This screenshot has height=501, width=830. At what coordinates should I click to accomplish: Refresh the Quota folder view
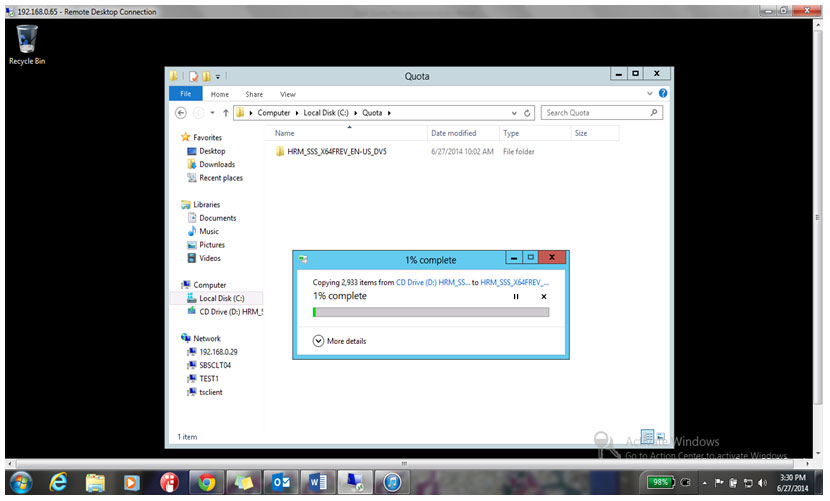[x=527, y=113]
